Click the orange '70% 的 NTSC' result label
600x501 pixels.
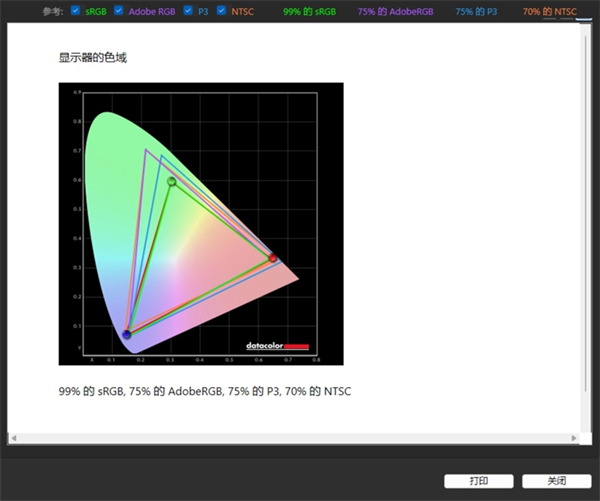click(549, 11)
